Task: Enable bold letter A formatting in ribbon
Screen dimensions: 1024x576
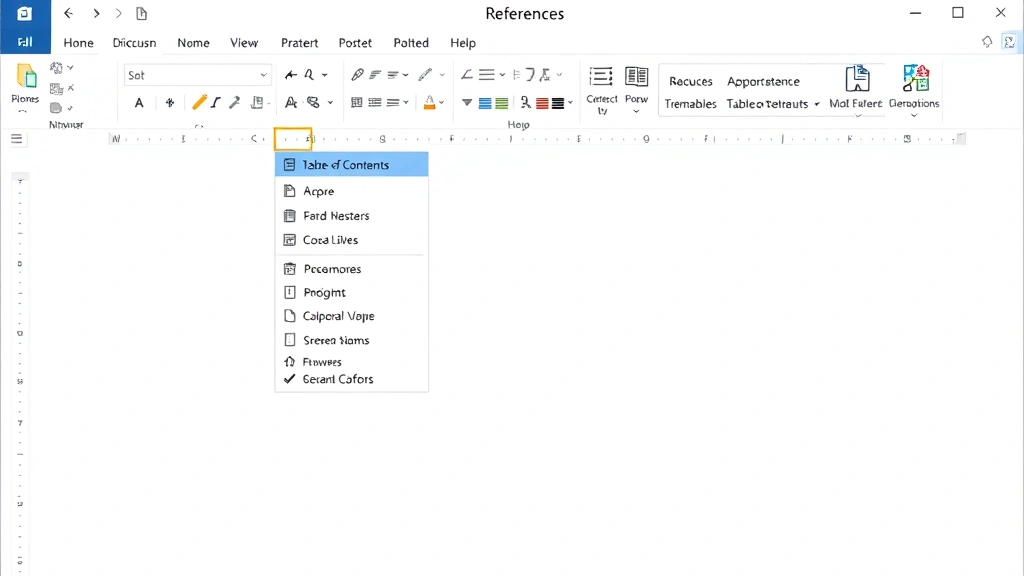Action: coord(139,102)
